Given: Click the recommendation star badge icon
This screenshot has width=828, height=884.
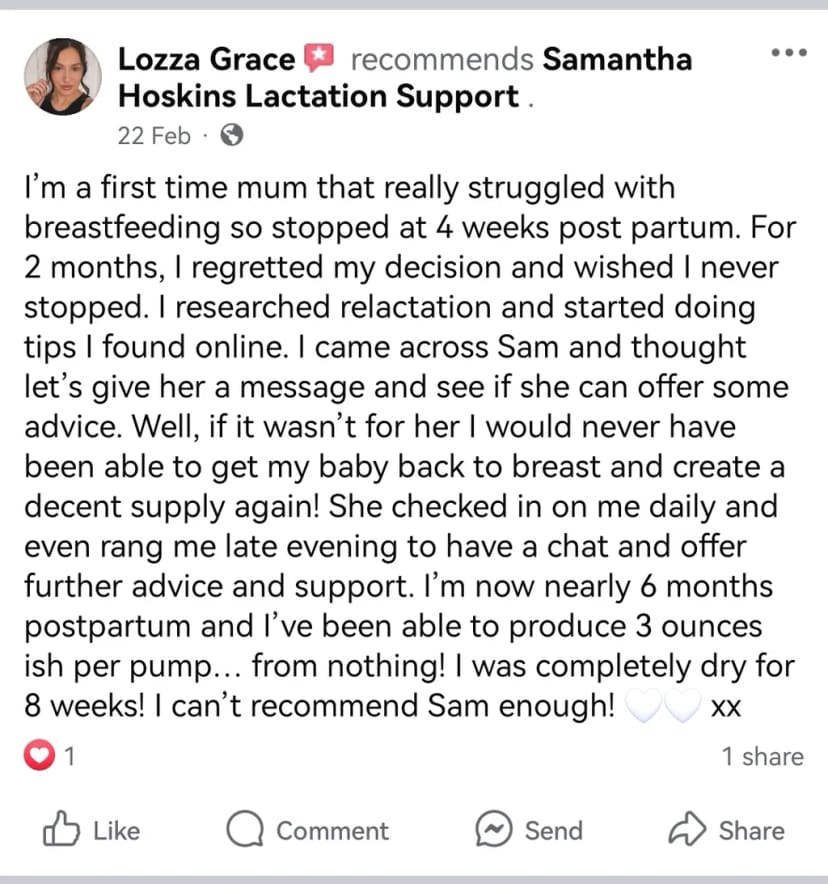Looking at the screenshot, I should point(319,58).
